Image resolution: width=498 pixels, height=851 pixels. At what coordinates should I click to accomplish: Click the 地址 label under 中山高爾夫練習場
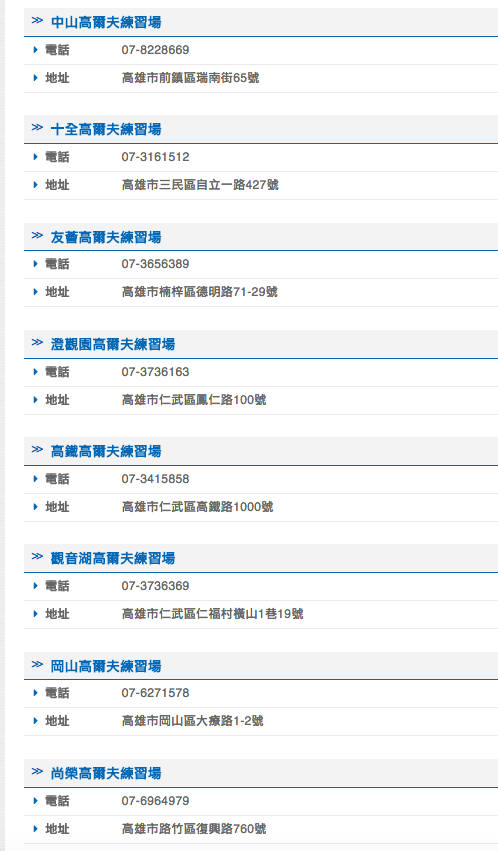pos(57,78)
